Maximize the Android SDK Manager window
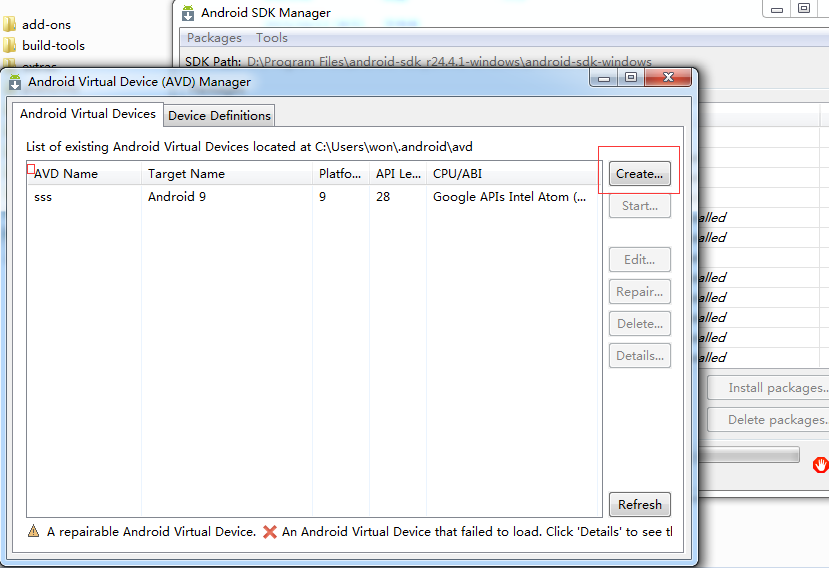The image size is (829, 568). (804, 9)
